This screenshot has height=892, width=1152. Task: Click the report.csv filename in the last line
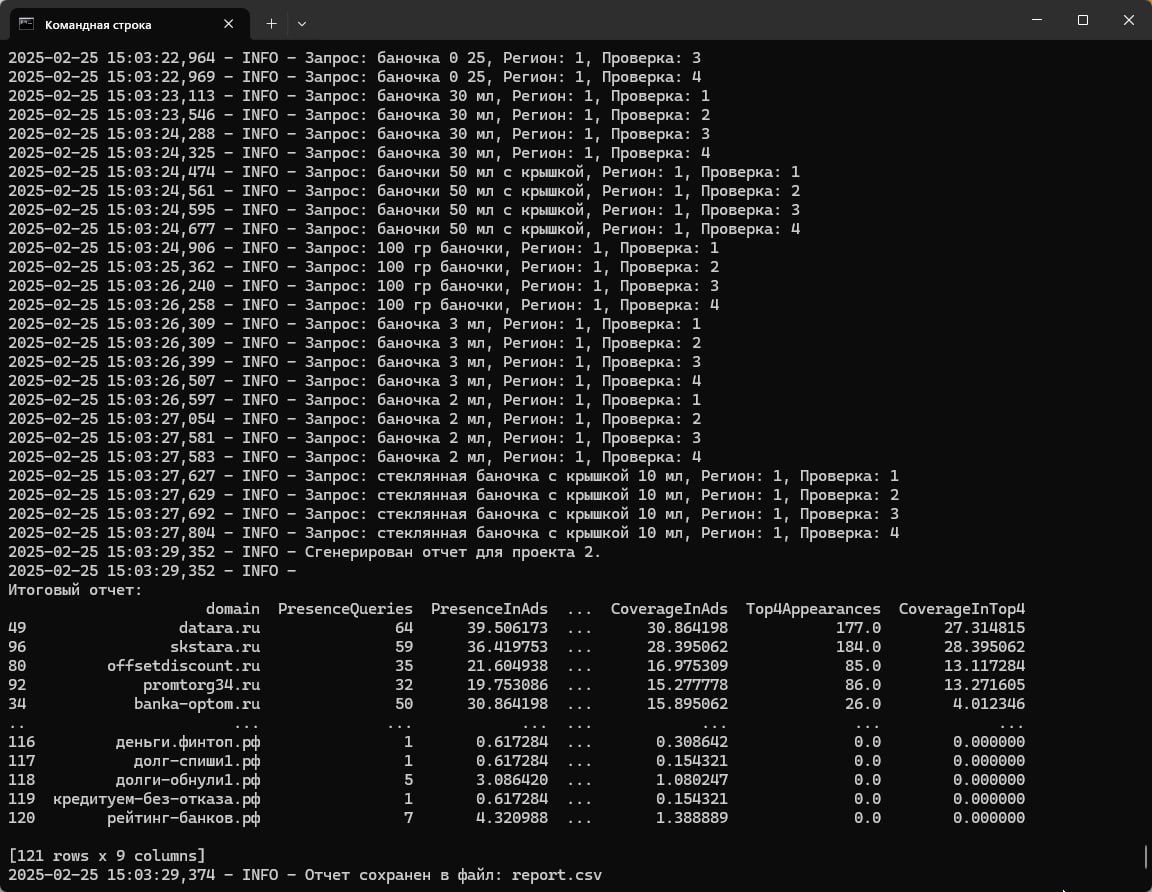[556, 875]
